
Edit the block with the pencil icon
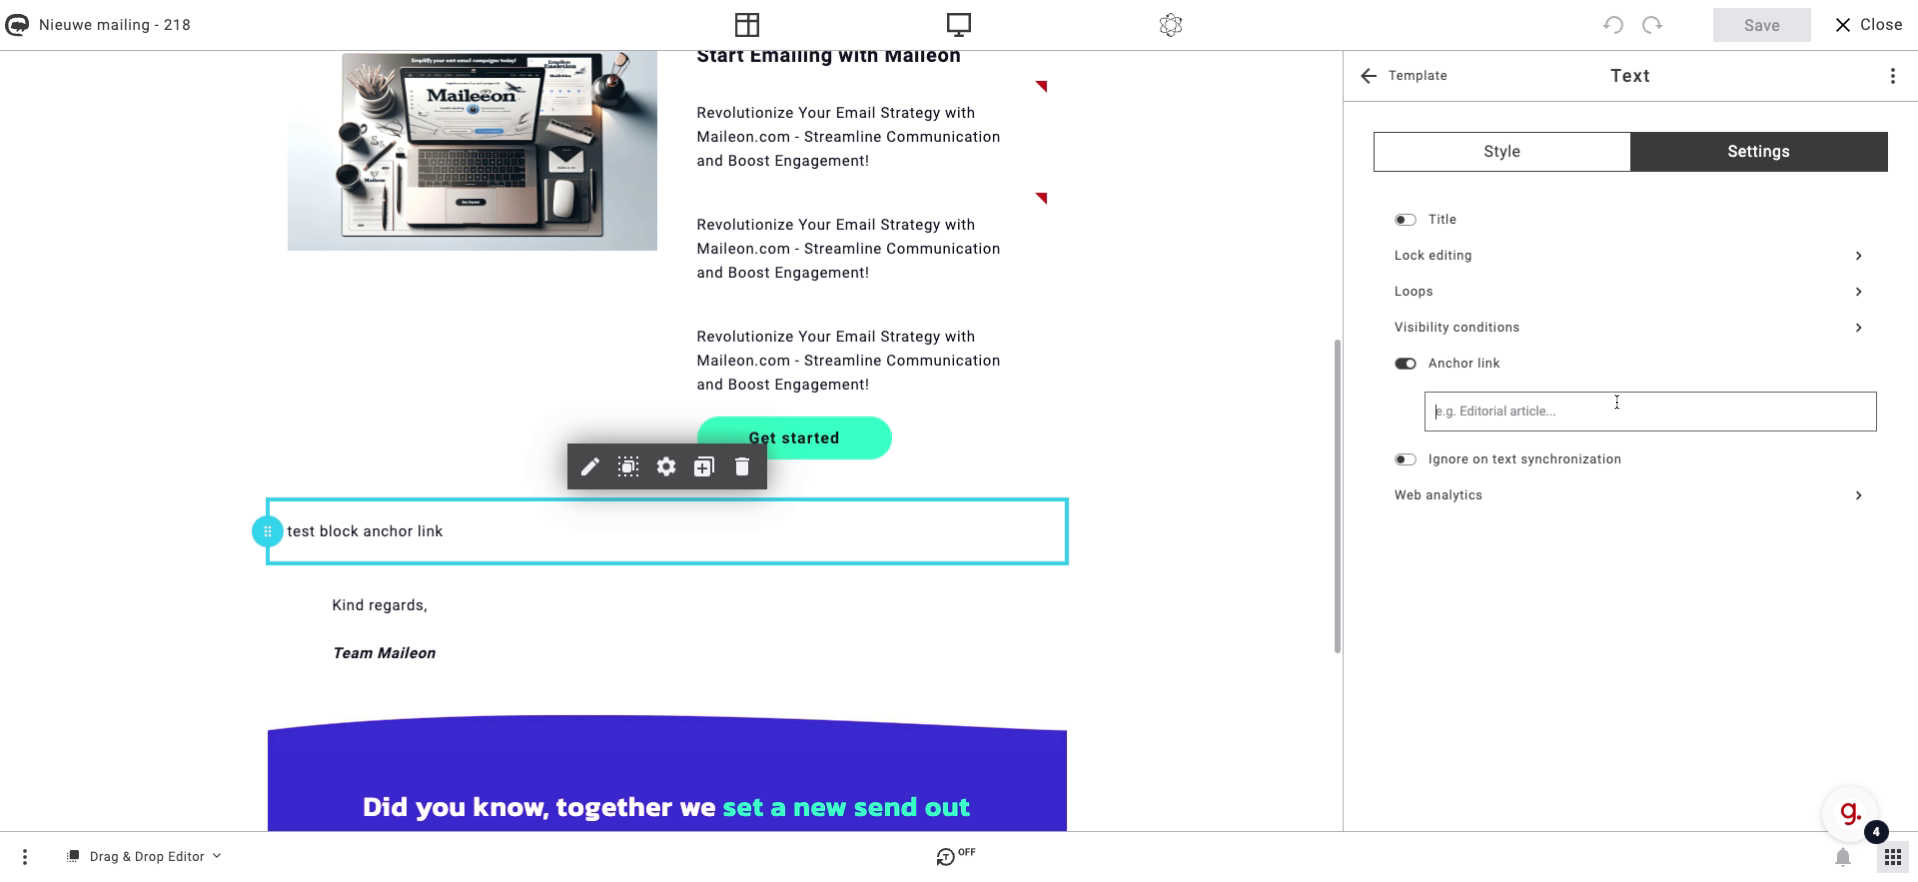(590, 467)
